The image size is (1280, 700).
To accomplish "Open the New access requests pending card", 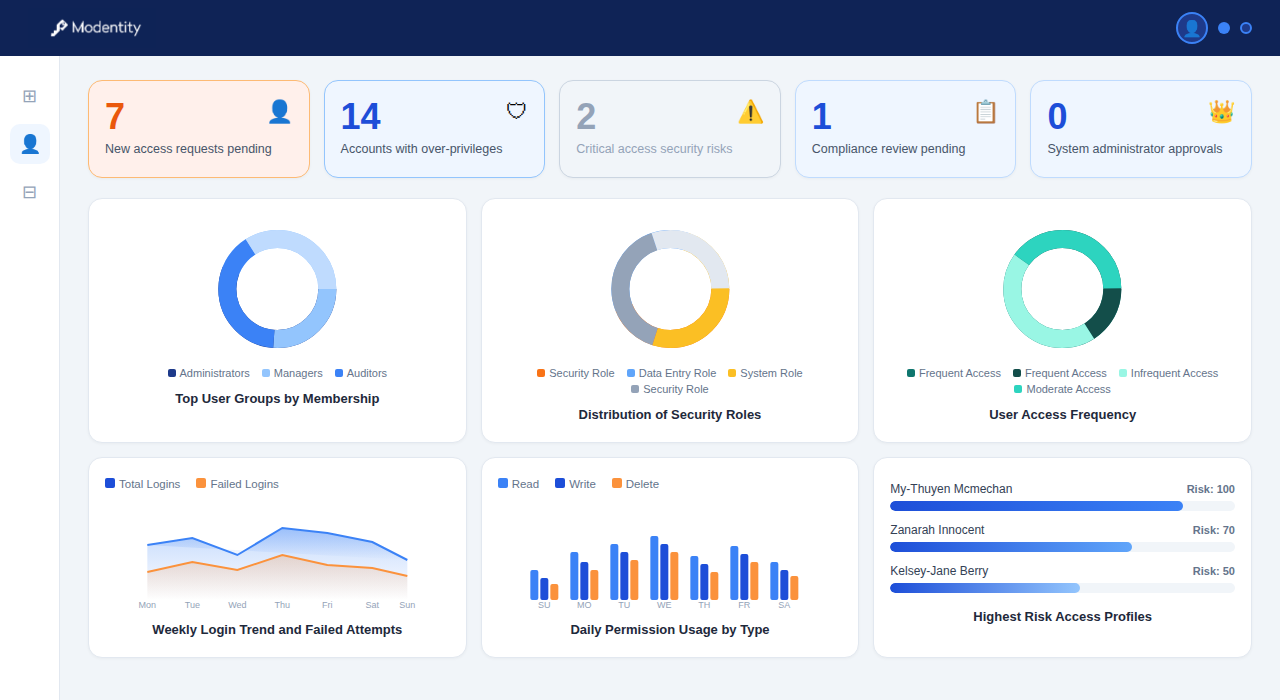I will point(198,128).
